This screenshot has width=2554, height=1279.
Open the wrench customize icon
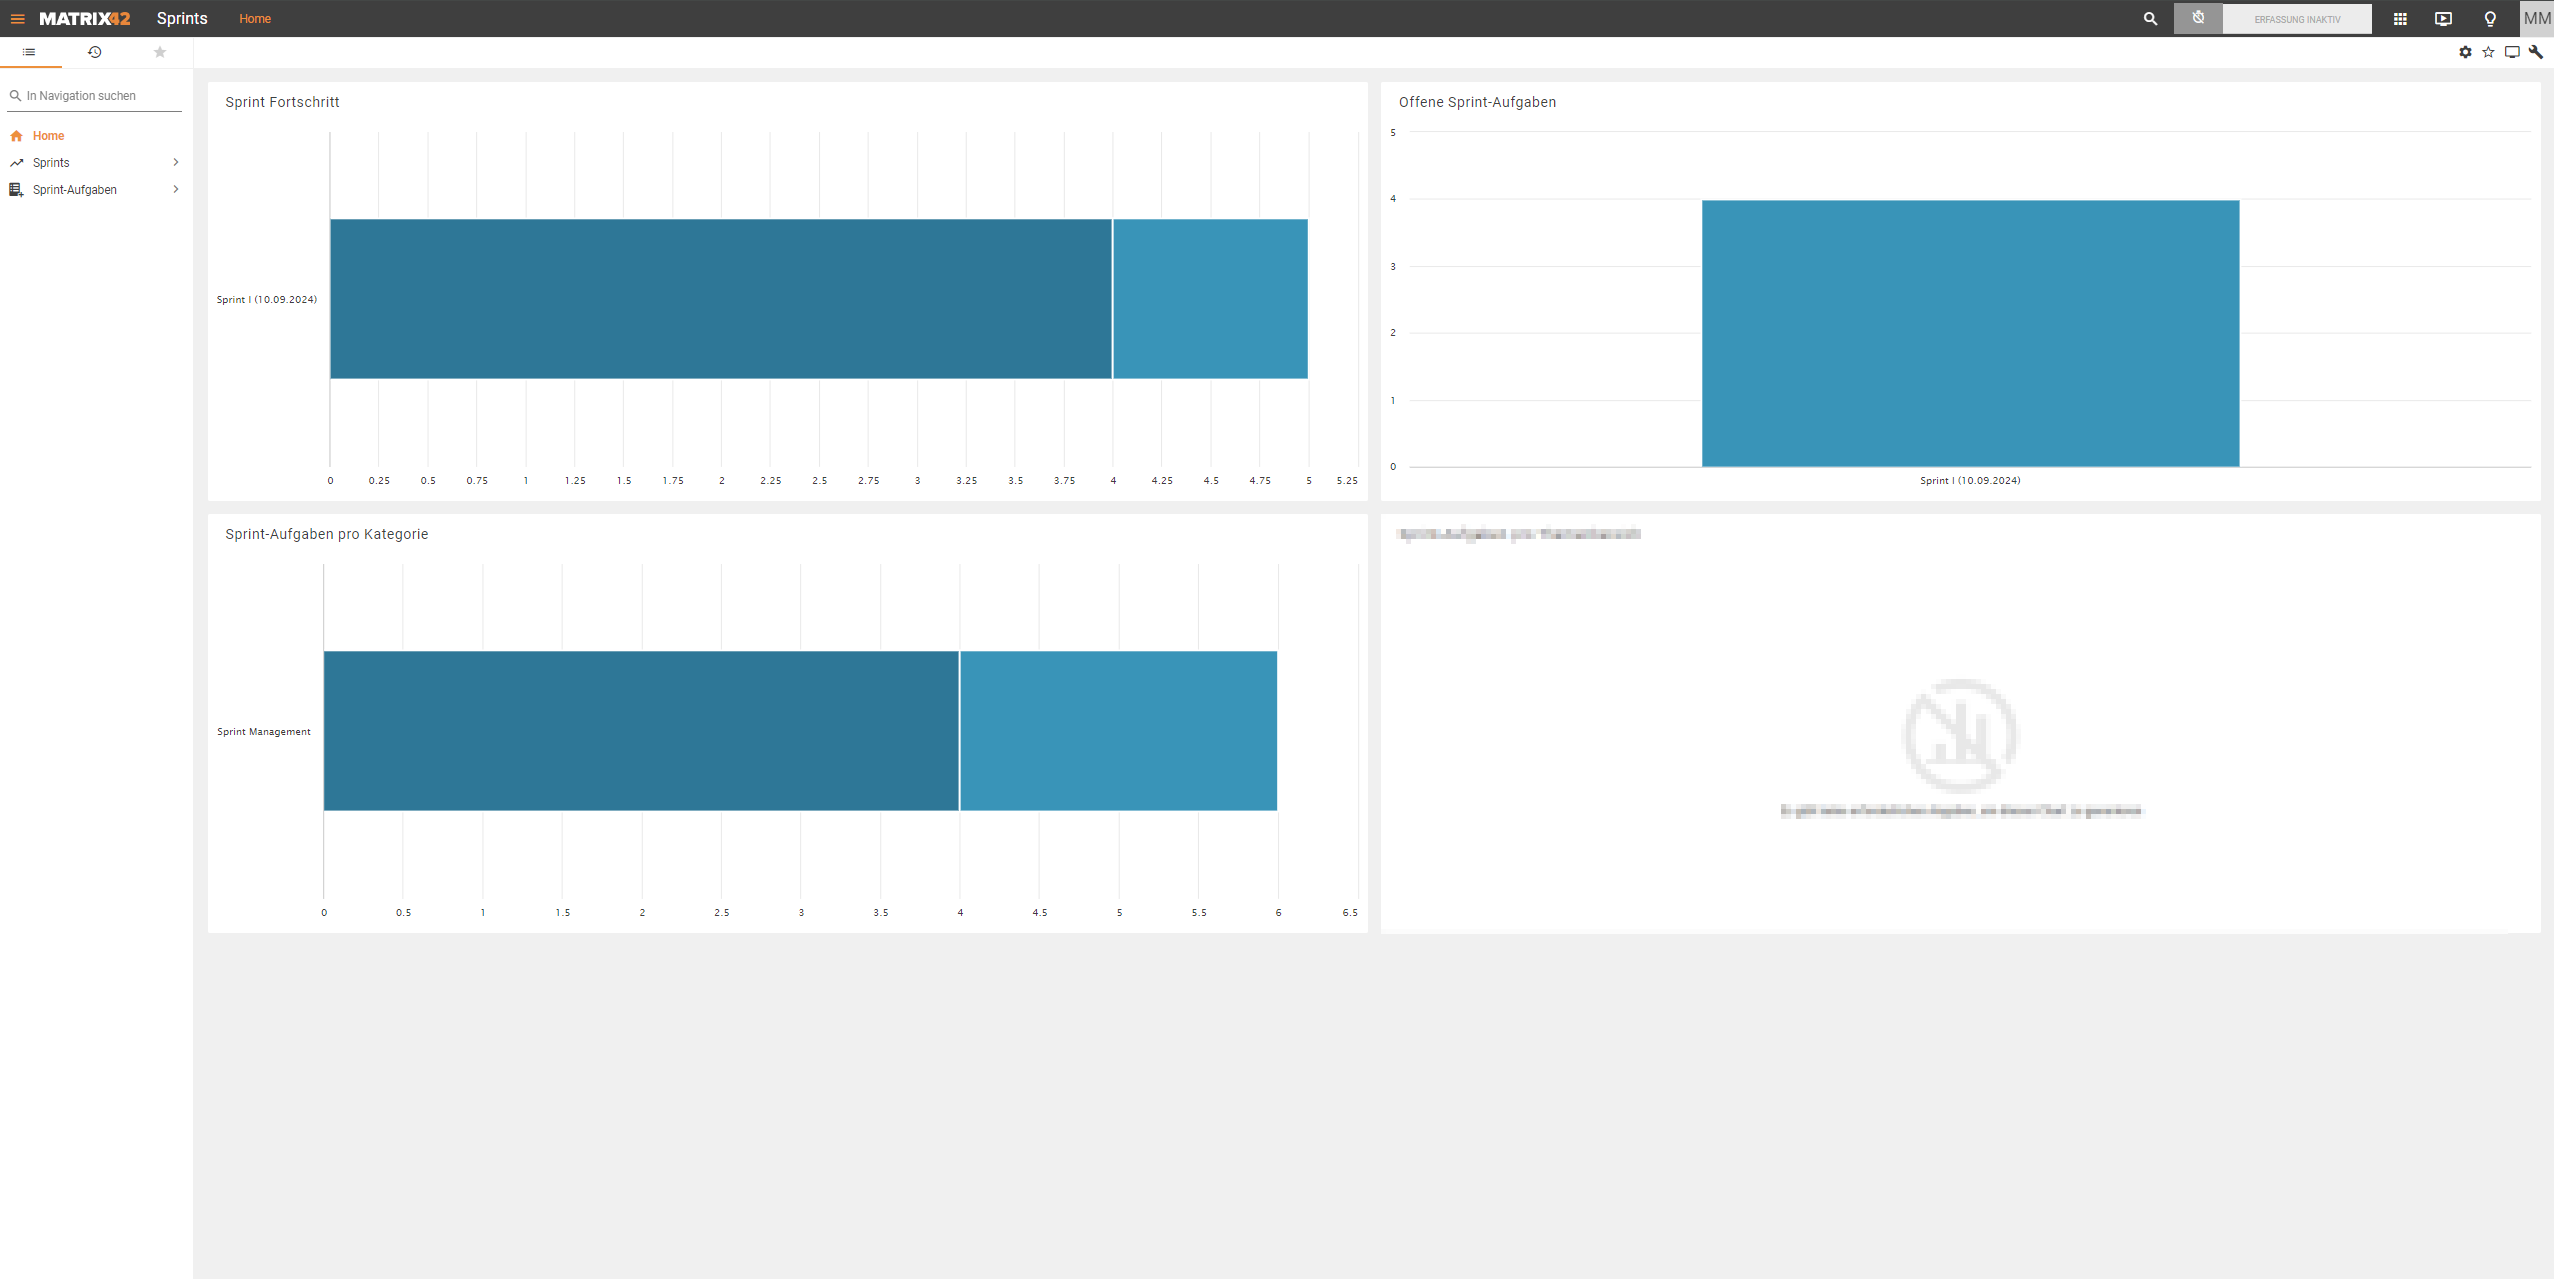point(2536,52)
